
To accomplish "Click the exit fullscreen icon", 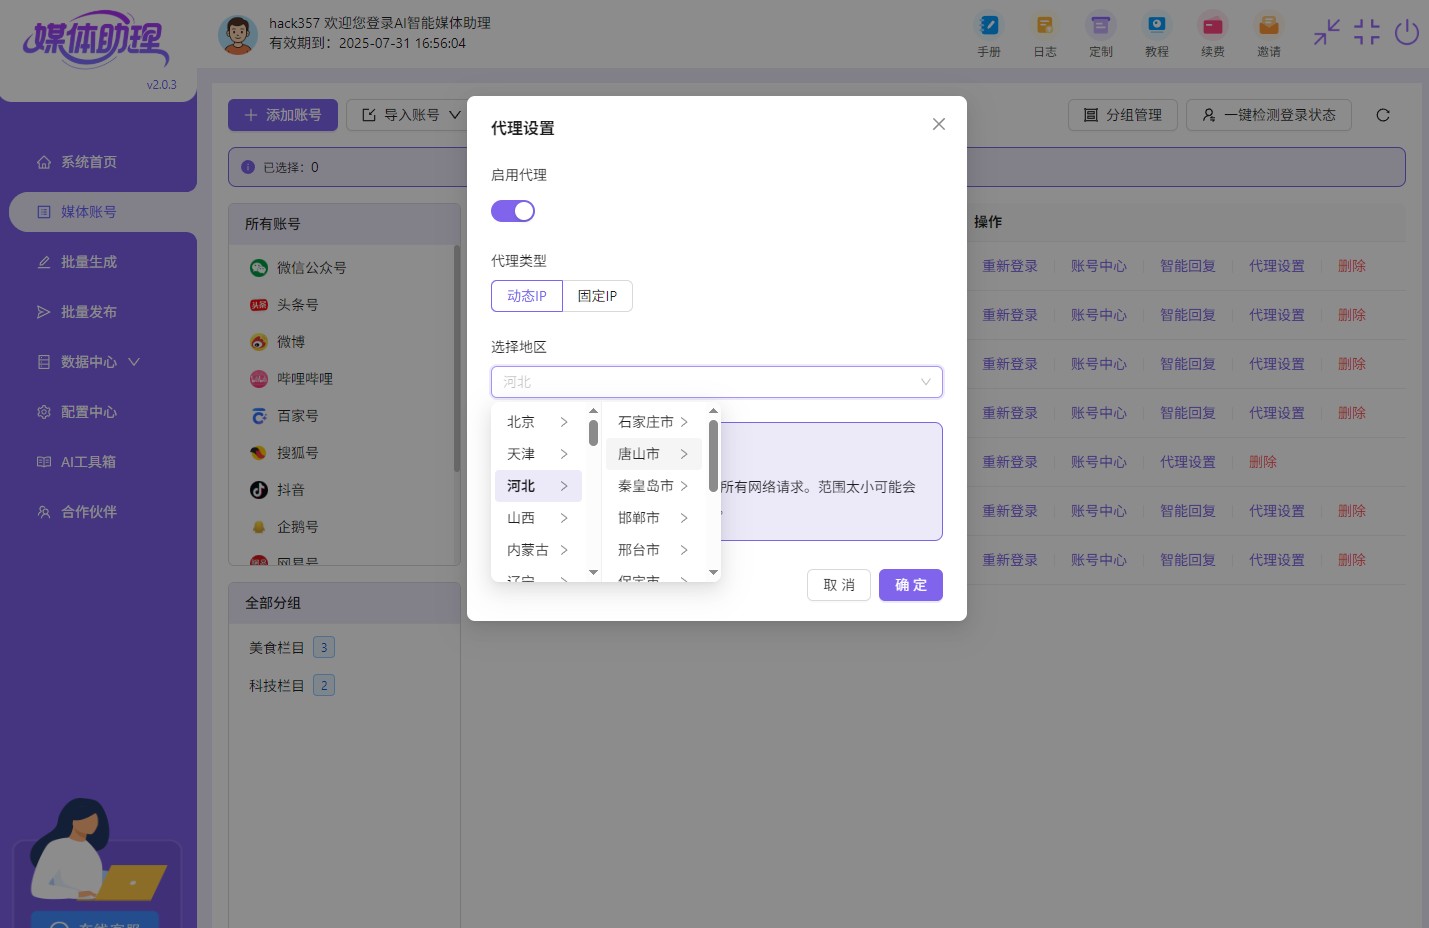I will pyautogui.click(x=1367, y=32).
